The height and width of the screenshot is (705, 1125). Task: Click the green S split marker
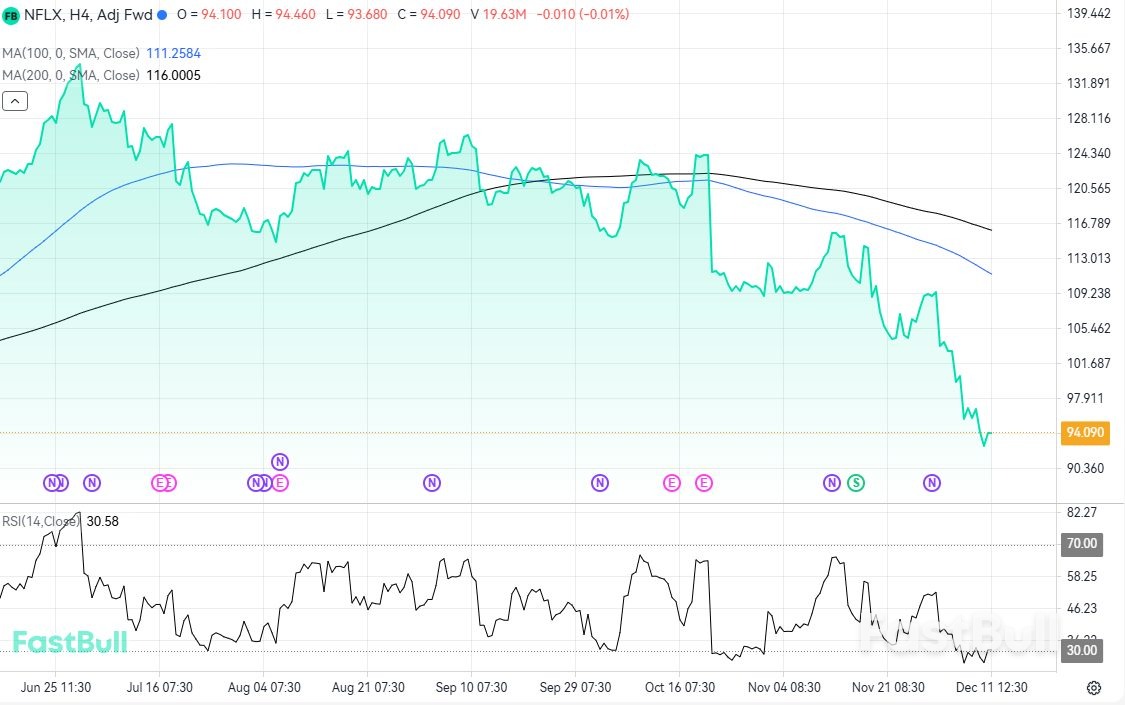coord(856,483)
